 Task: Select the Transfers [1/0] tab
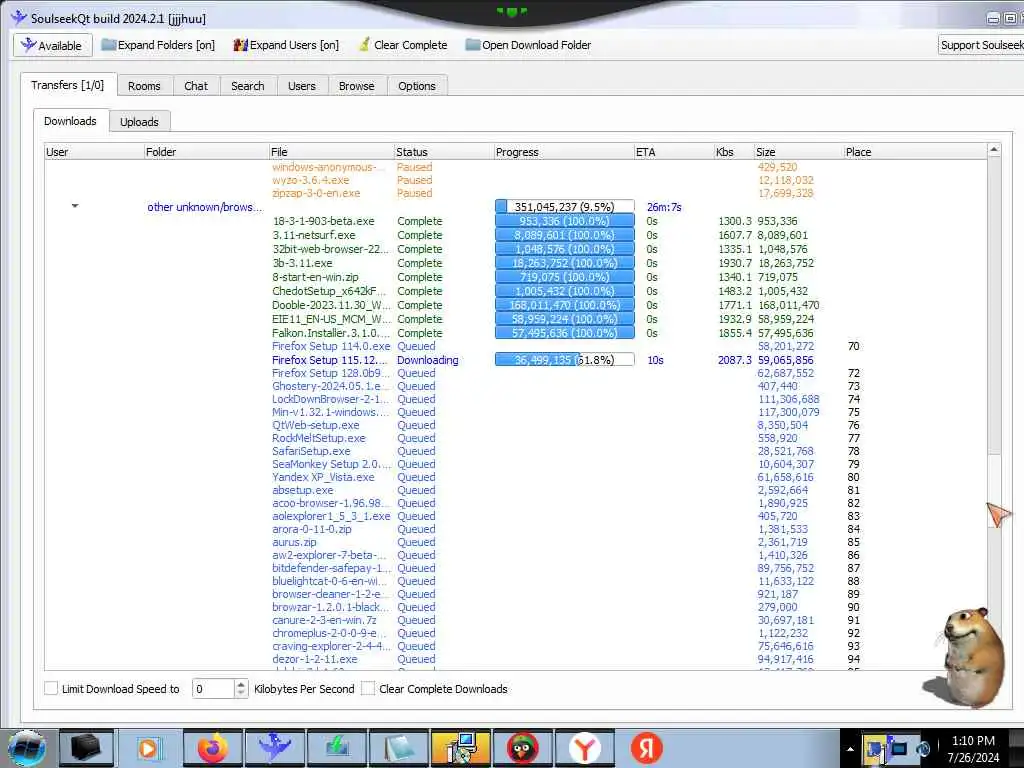click(68, 85)
